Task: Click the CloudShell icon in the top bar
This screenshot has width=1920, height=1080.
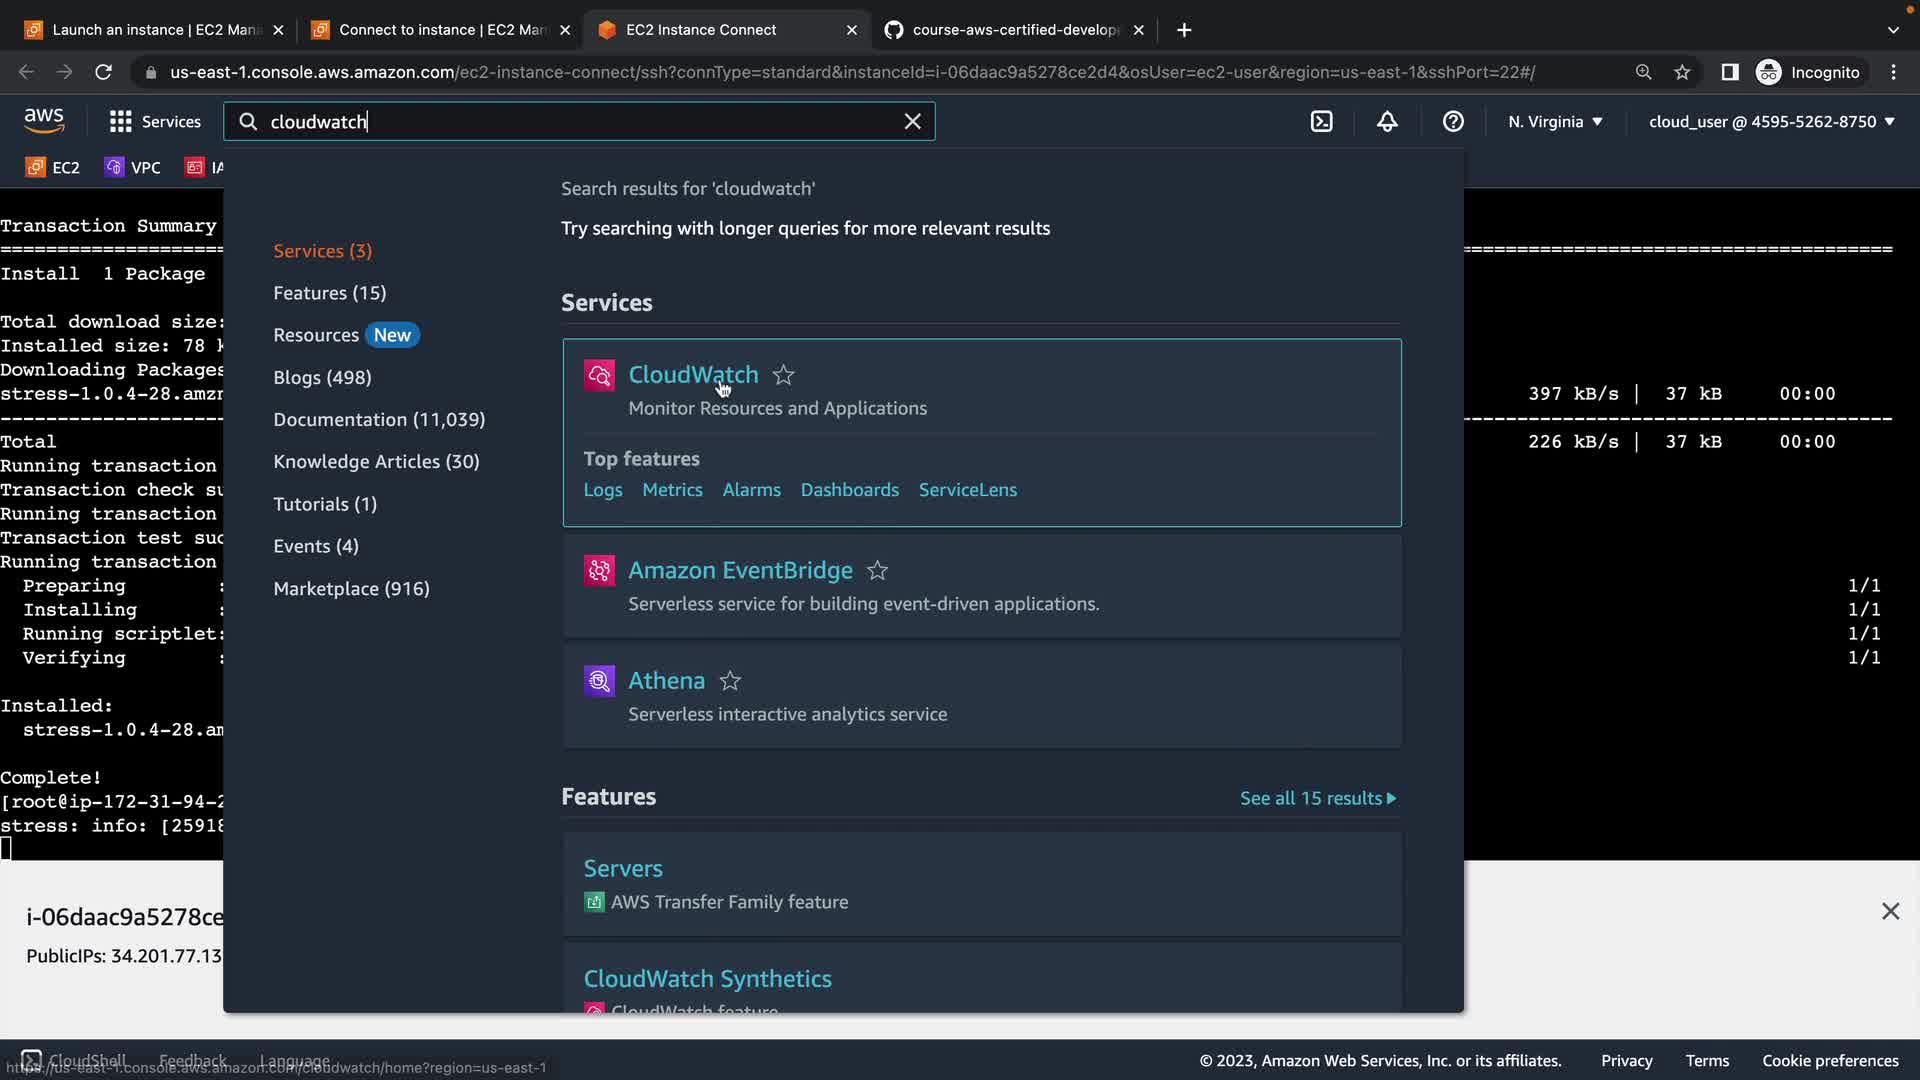Action: point(1321,122)
